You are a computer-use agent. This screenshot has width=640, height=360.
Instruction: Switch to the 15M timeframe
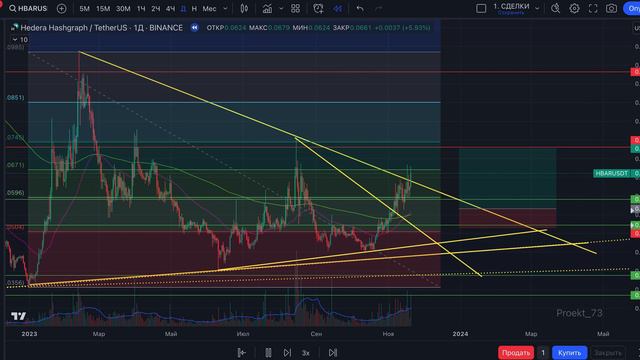tap(103, 8)
